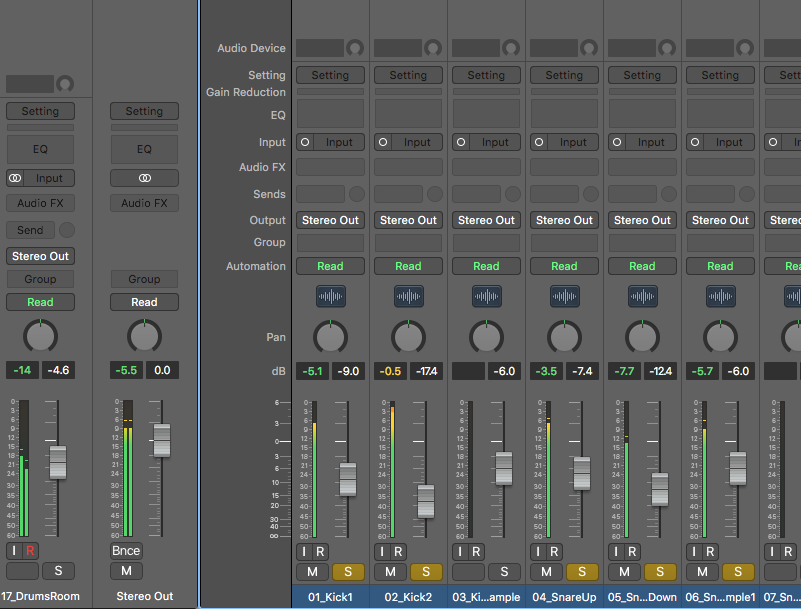Click EQ thumbnail on Stereo Out strip

tap(145, 149)
